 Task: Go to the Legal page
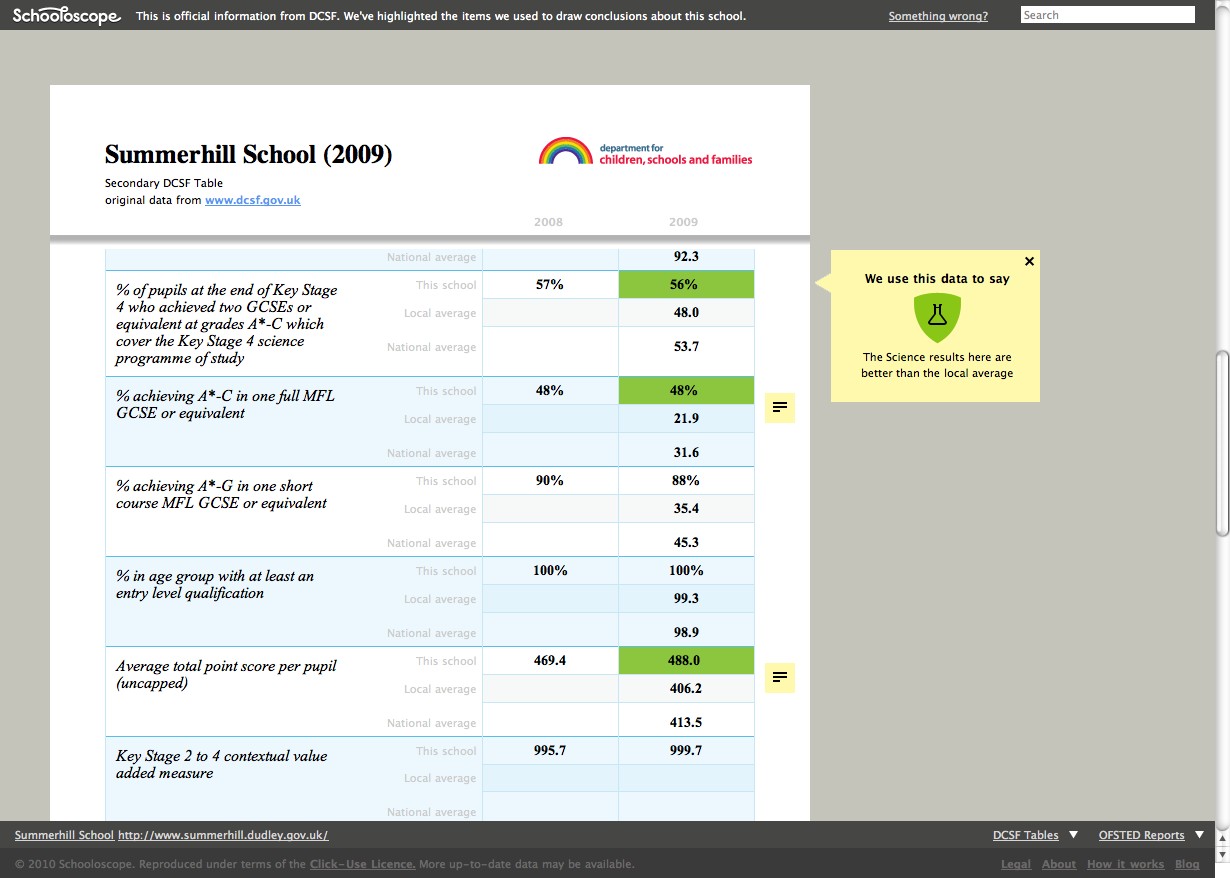(x=1016, y=864)
